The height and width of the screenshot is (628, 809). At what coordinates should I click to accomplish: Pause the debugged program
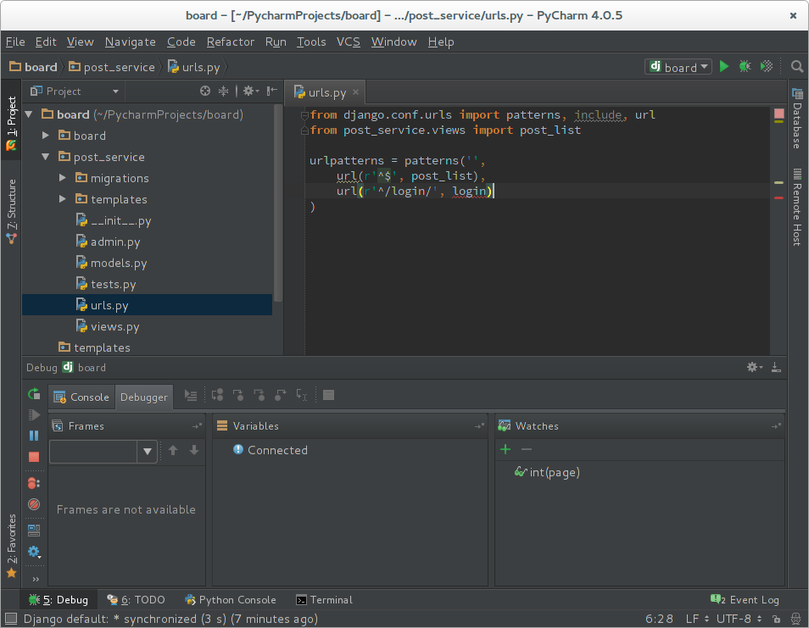point(34,436)
